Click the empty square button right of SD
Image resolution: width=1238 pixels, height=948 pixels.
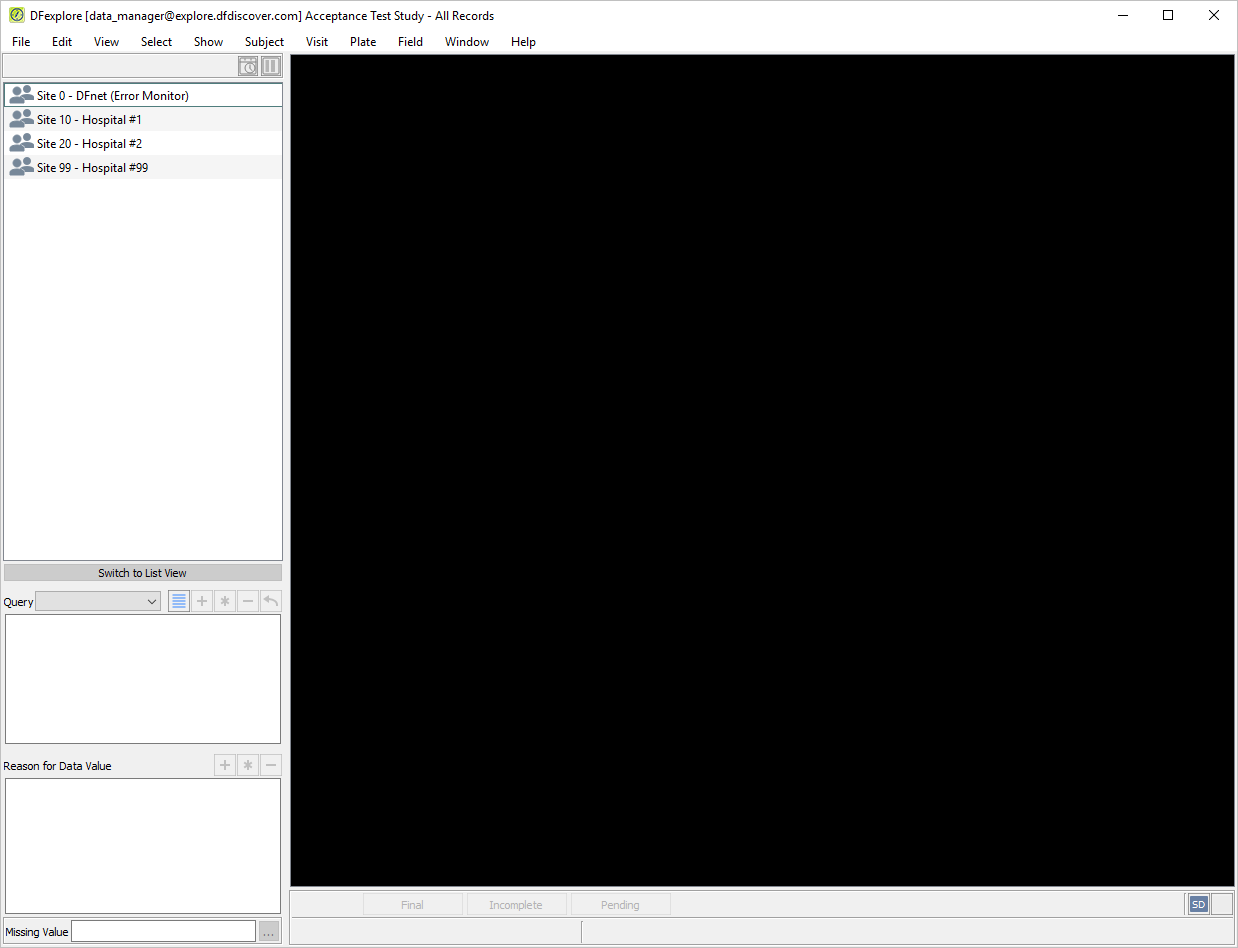[x=1222, y=904]
